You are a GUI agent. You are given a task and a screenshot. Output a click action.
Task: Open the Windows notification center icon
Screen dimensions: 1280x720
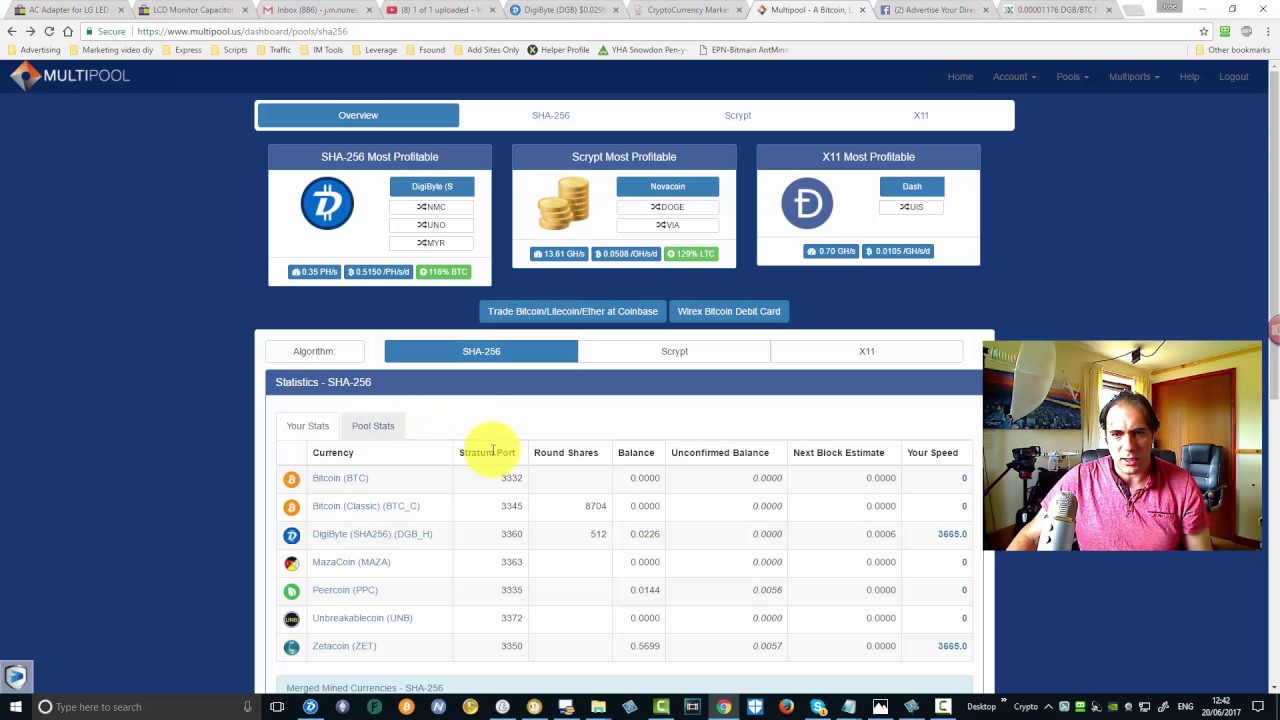(x=1258, y=707)
